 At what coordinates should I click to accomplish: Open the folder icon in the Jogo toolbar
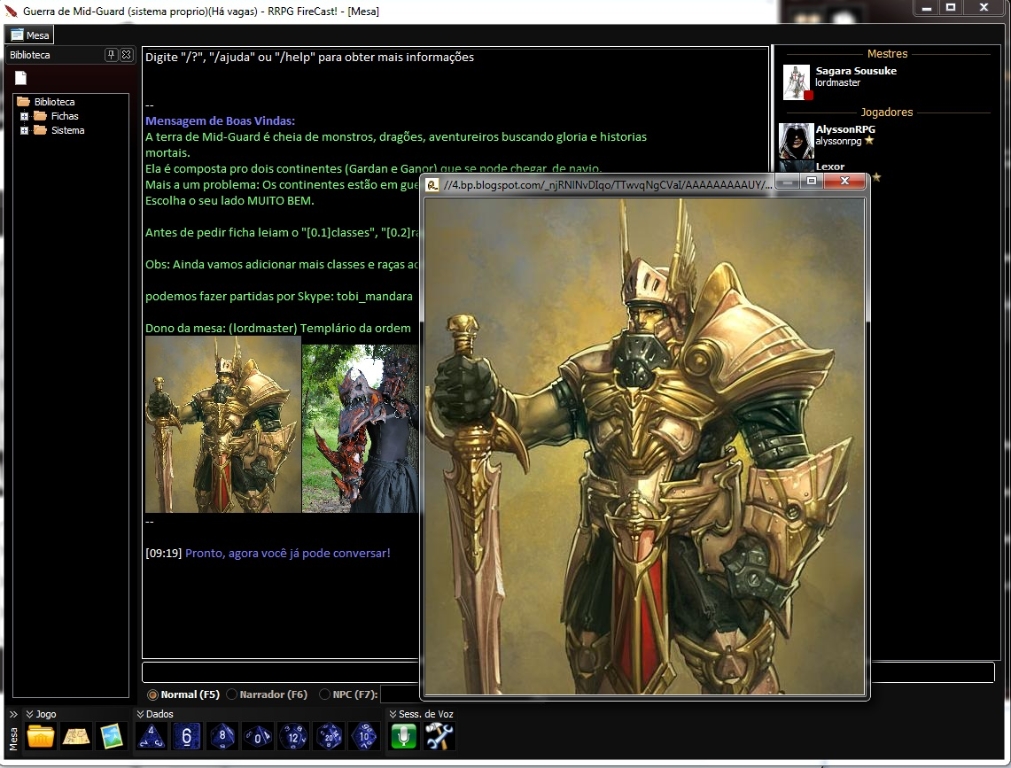point(38,737)
